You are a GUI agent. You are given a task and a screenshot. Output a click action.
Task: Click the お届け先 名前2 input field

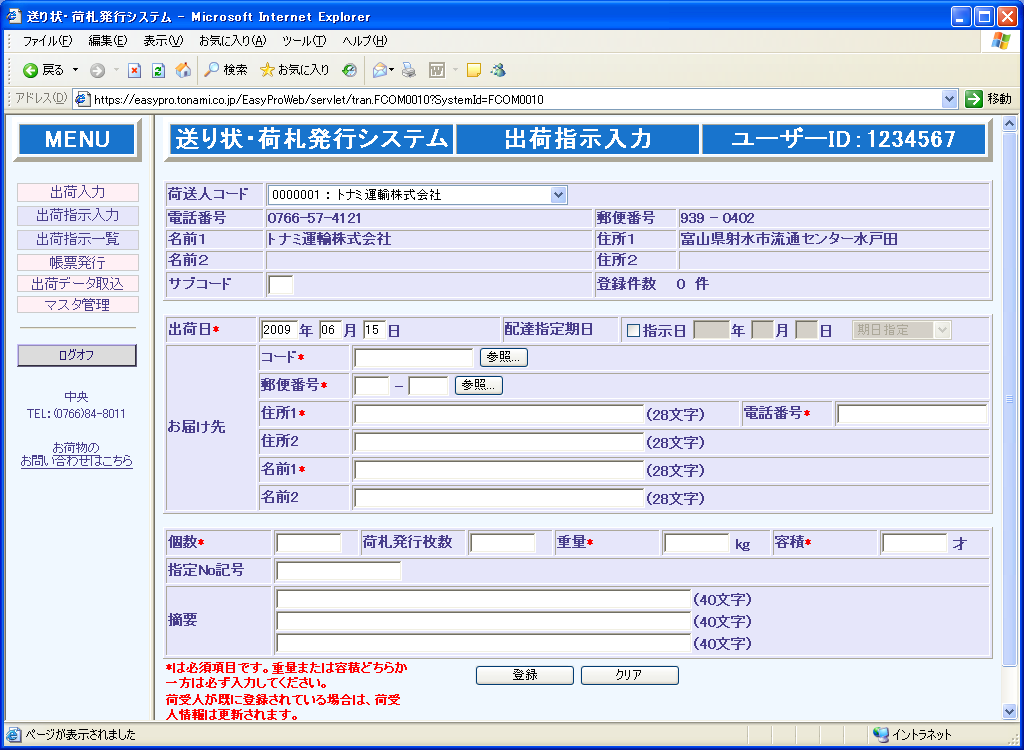coord(499,498)
